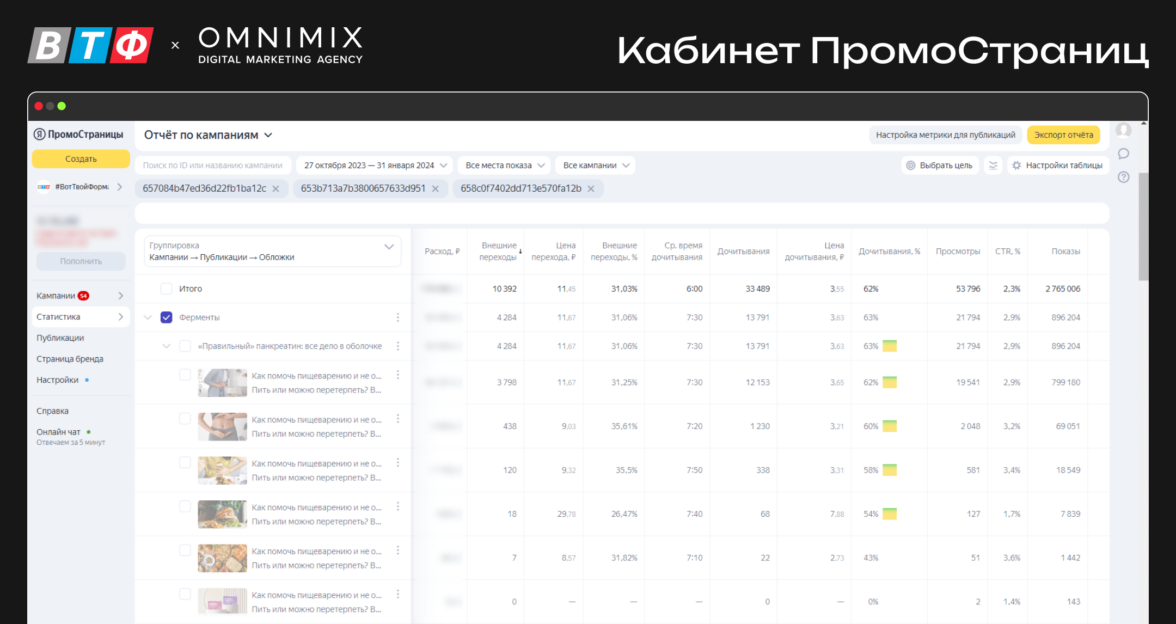Select checkbox for «Правильный» панкреатин publication
The image size is (1176, 624).
tap(185, 346)
